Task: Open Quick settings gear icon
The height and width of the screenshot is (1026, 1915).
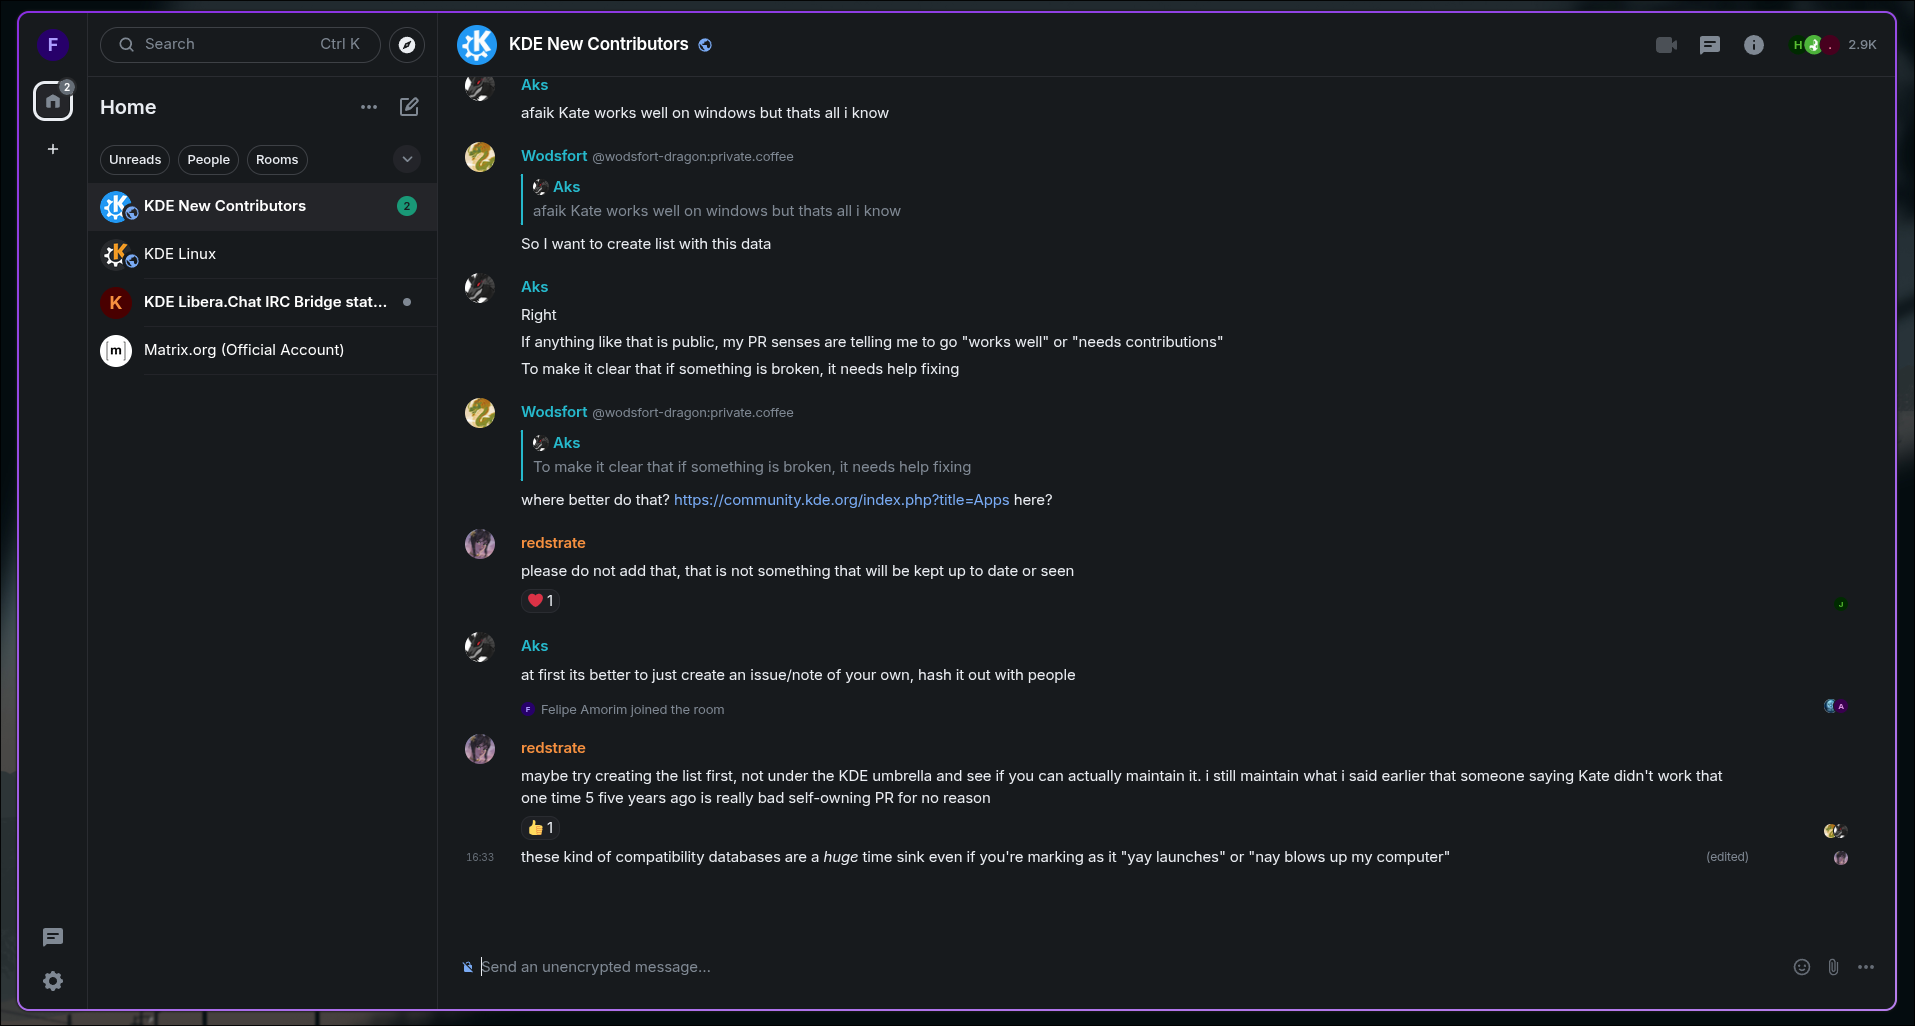Action: [x=53, y=981]
